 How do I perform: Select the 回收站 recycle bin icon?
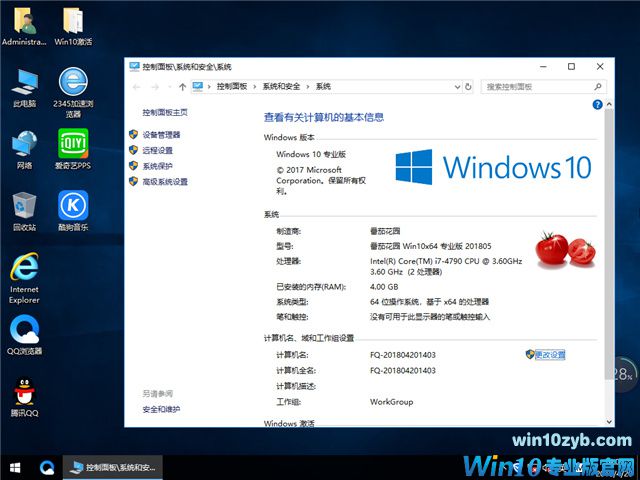[x=24, y=211]
